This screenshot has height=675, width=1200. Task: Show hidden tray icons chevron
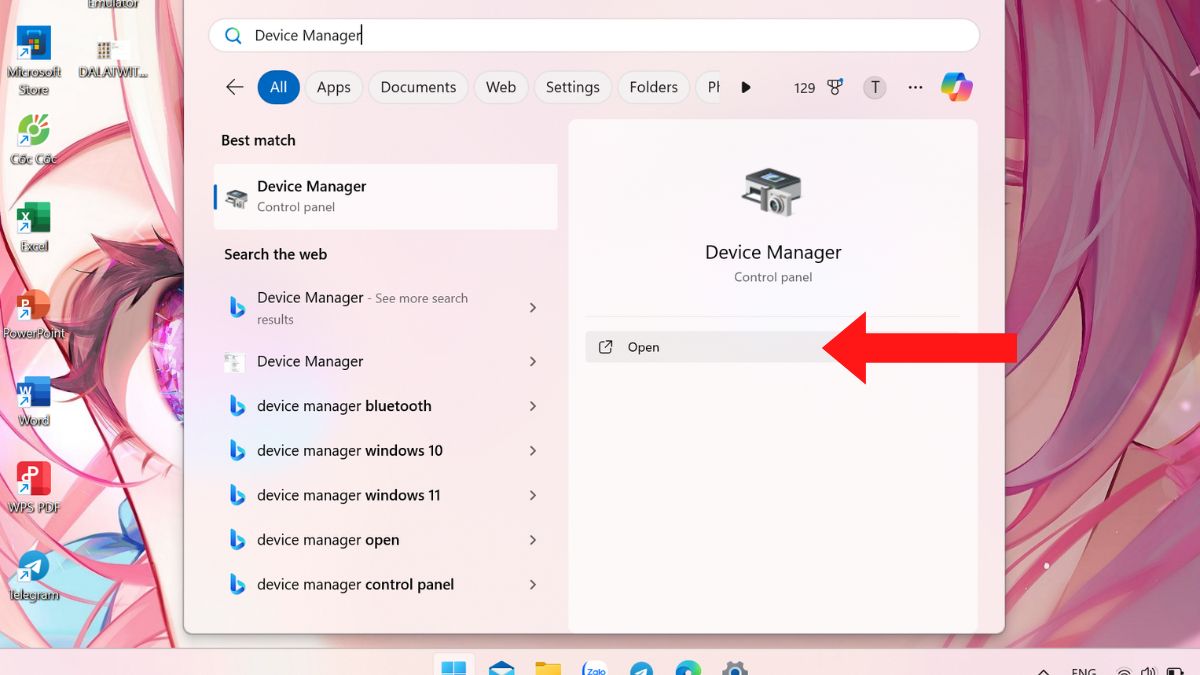[1043, 671]
